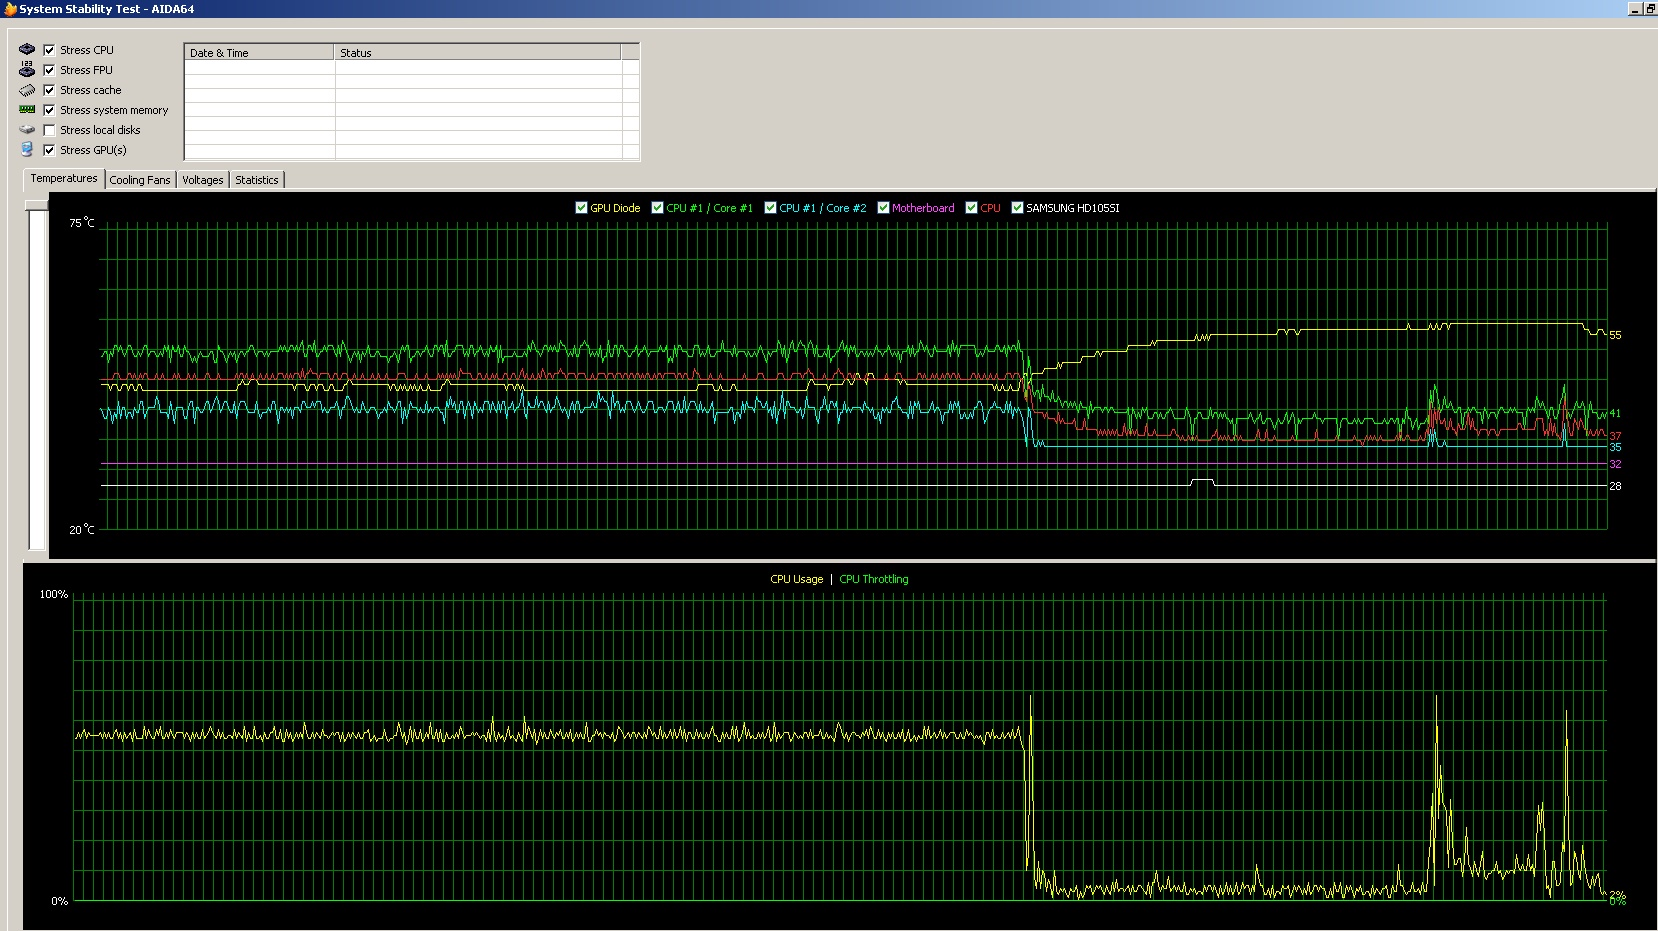Click the FPU icon labeled 123

click(27, 70)
